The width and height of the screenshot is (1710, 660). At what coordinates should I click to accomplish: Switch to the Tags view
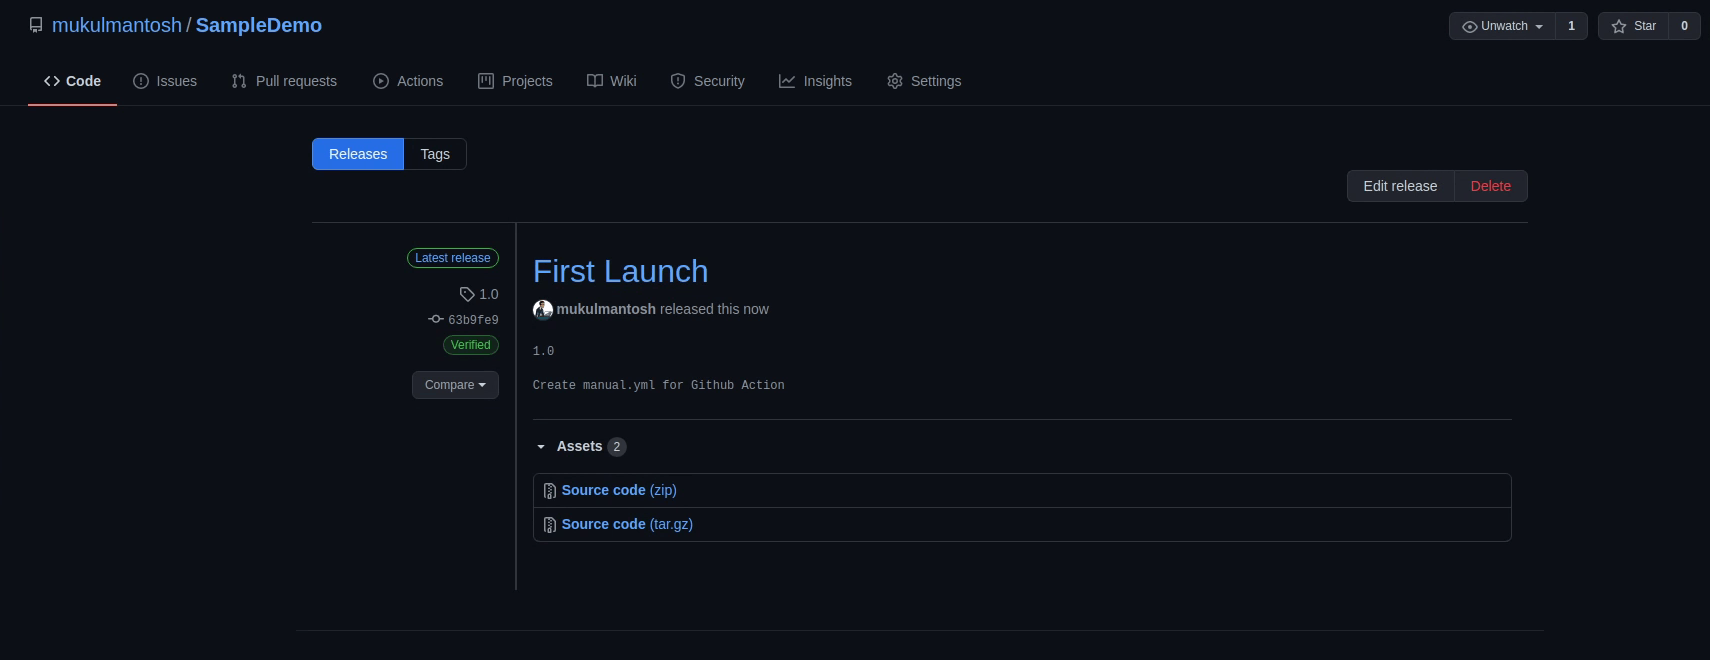(435, 154)
